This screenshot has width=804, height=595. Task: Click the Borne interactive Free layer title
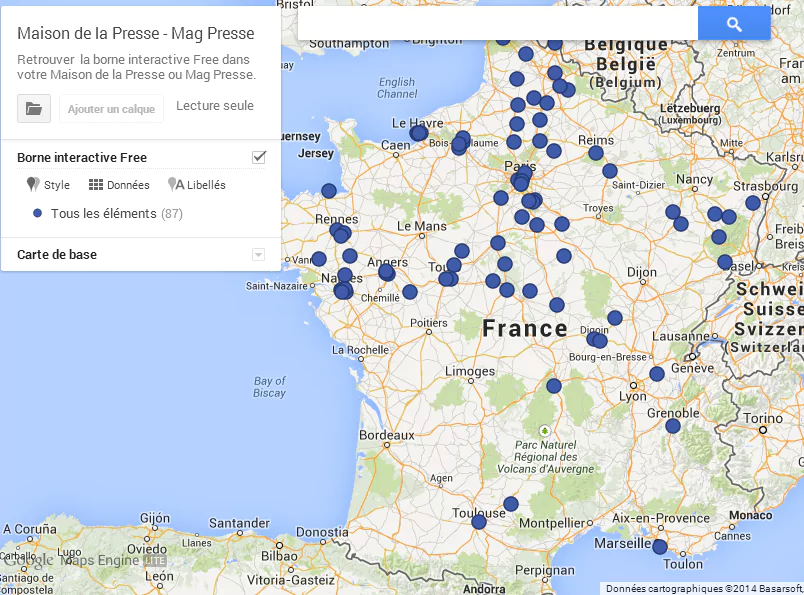coord(82,157)
